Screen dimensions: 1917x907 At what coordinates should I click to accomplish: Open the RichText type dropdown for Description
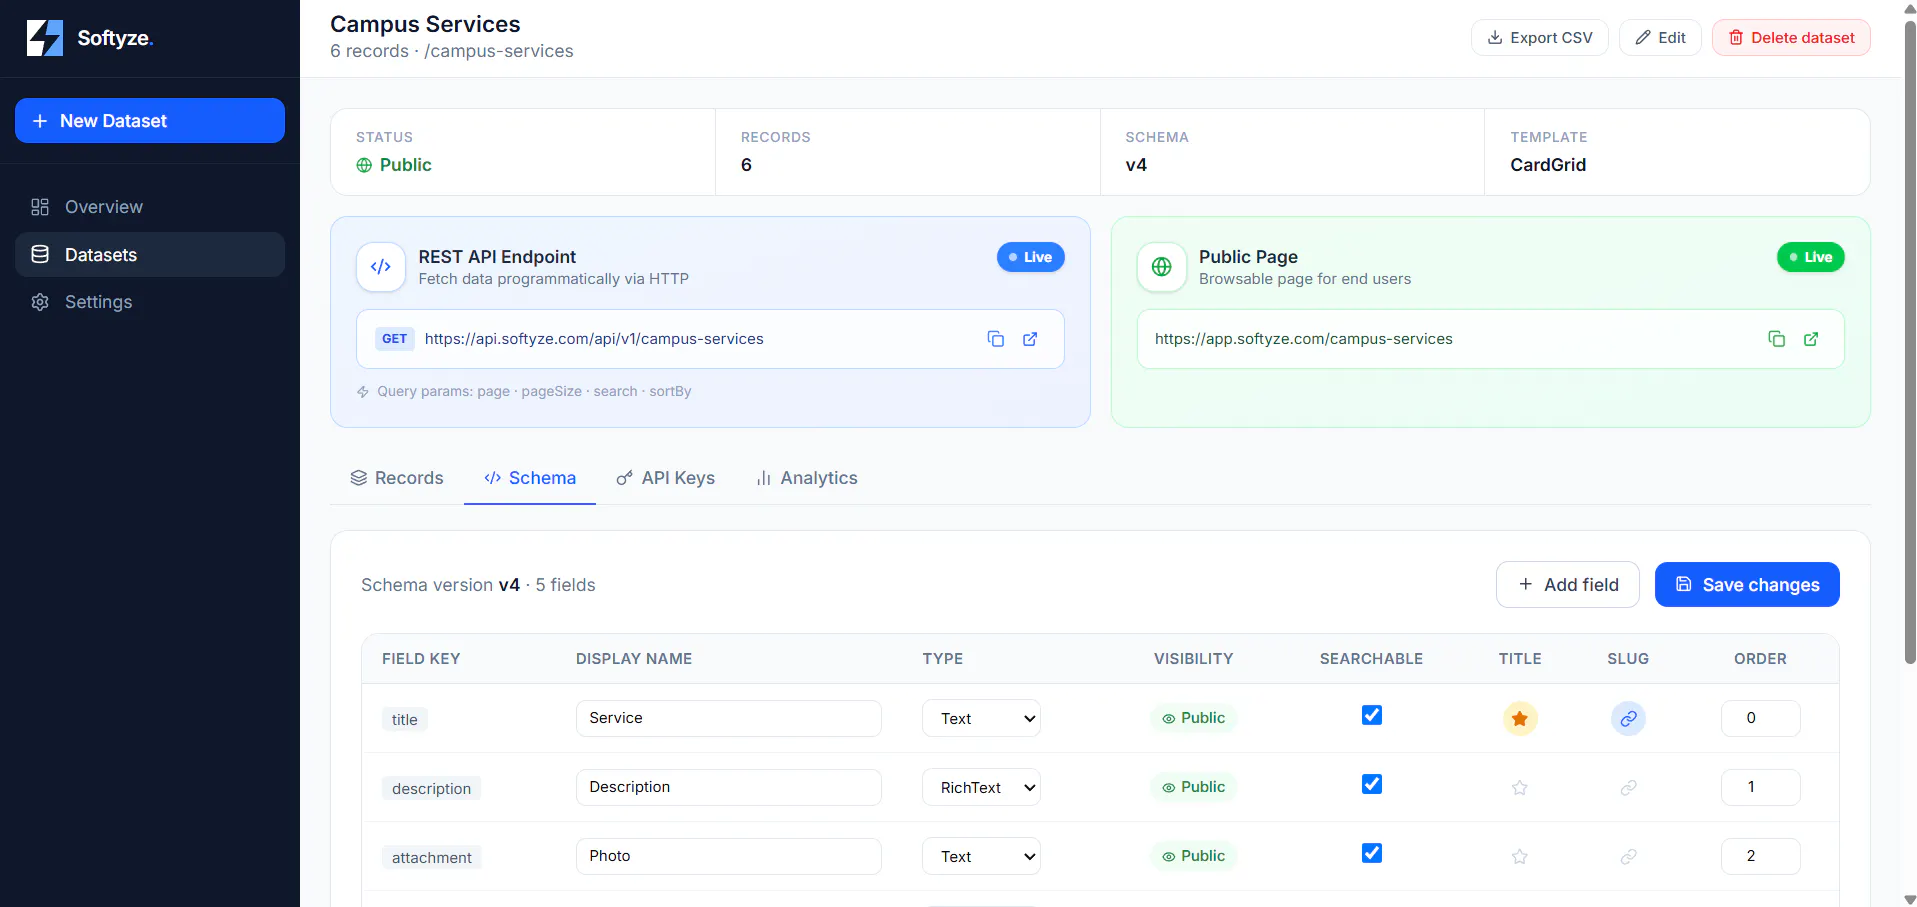pos(981,787)
